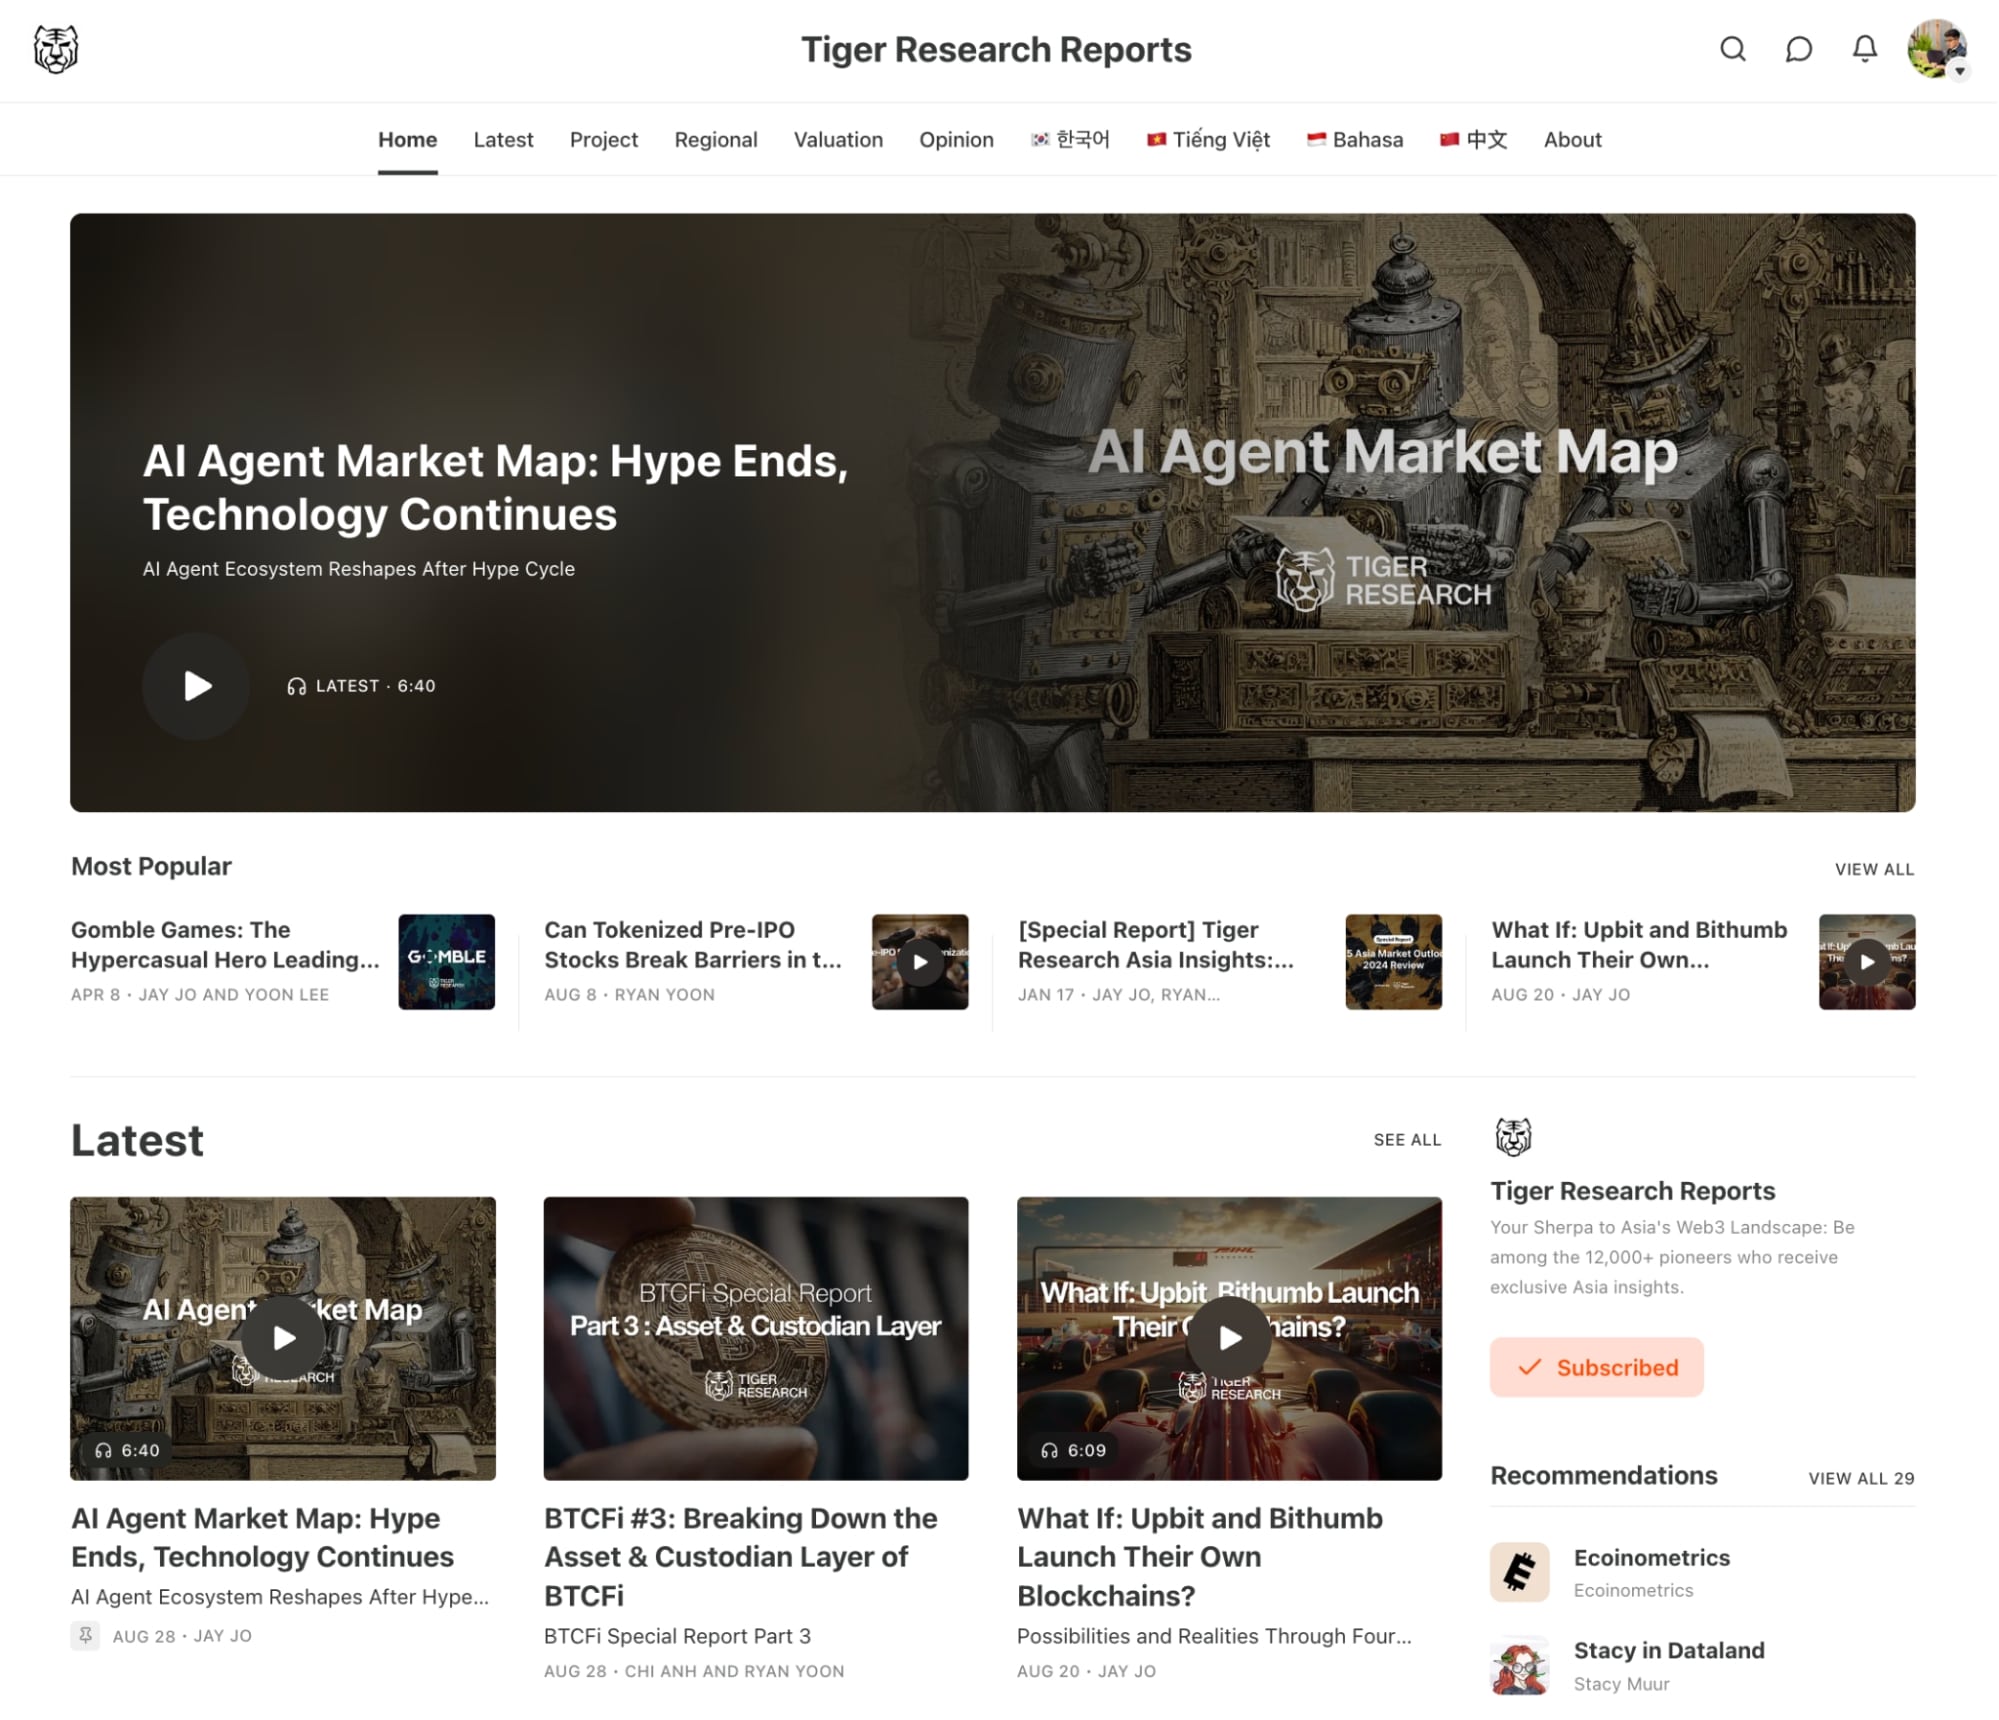Image resolution: width=1999 pixels, height=1720 pixels.
Task: Go to the Valuation tab
Action: click(x=838, y=140)
